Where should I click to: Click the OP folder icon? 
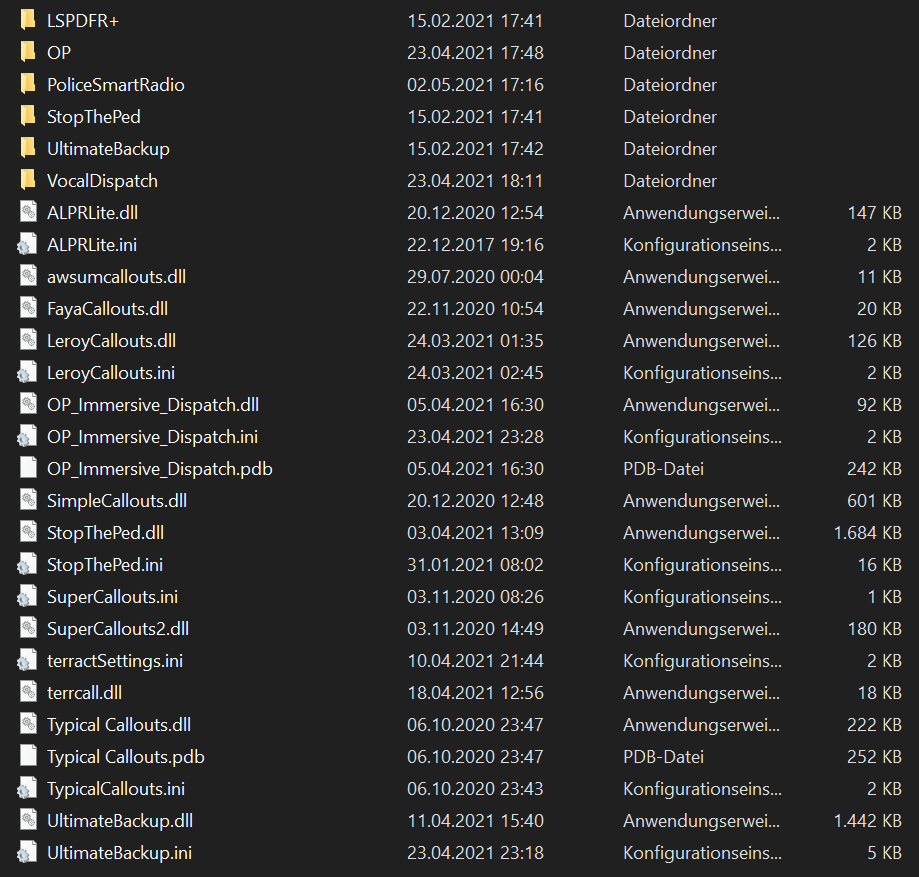coord(28,52)
